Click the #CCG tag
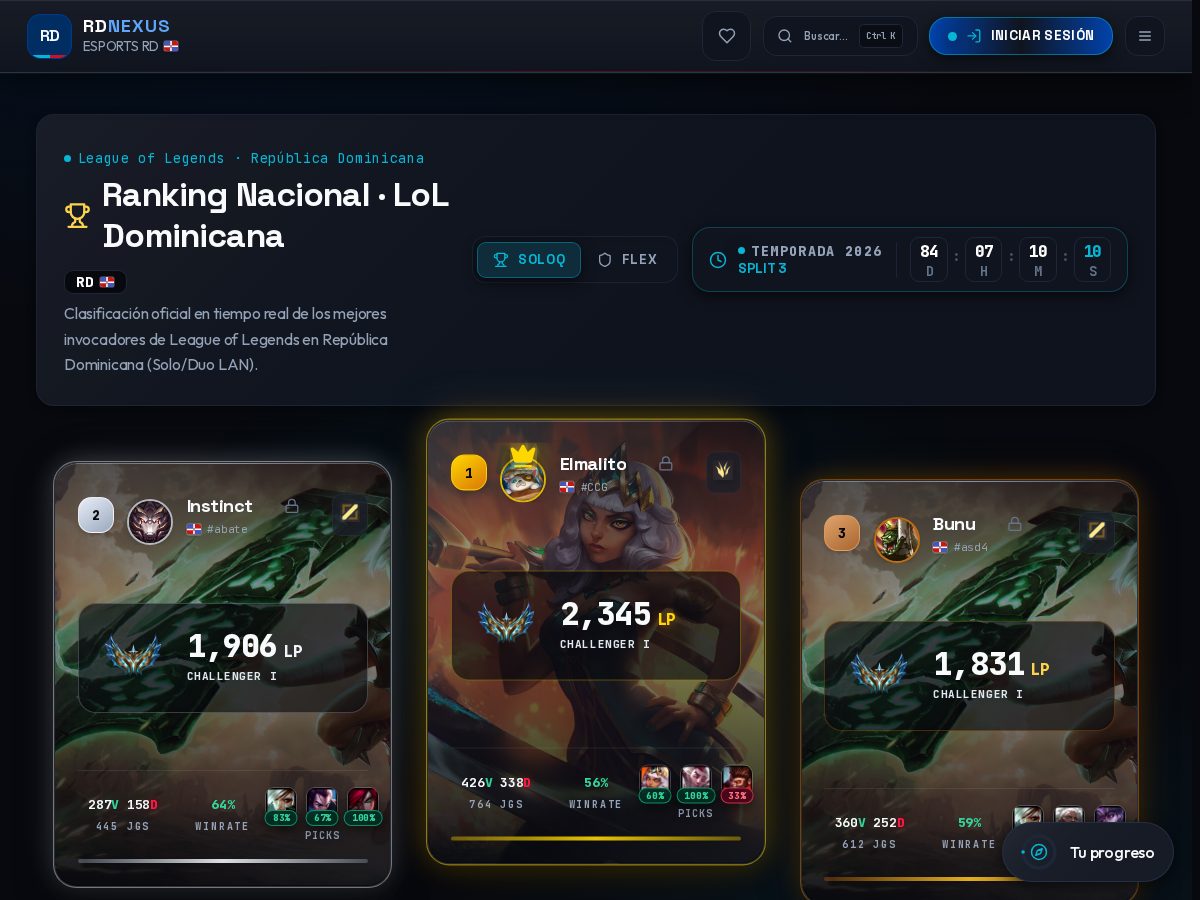1200x900 pixels. (594, 487)
